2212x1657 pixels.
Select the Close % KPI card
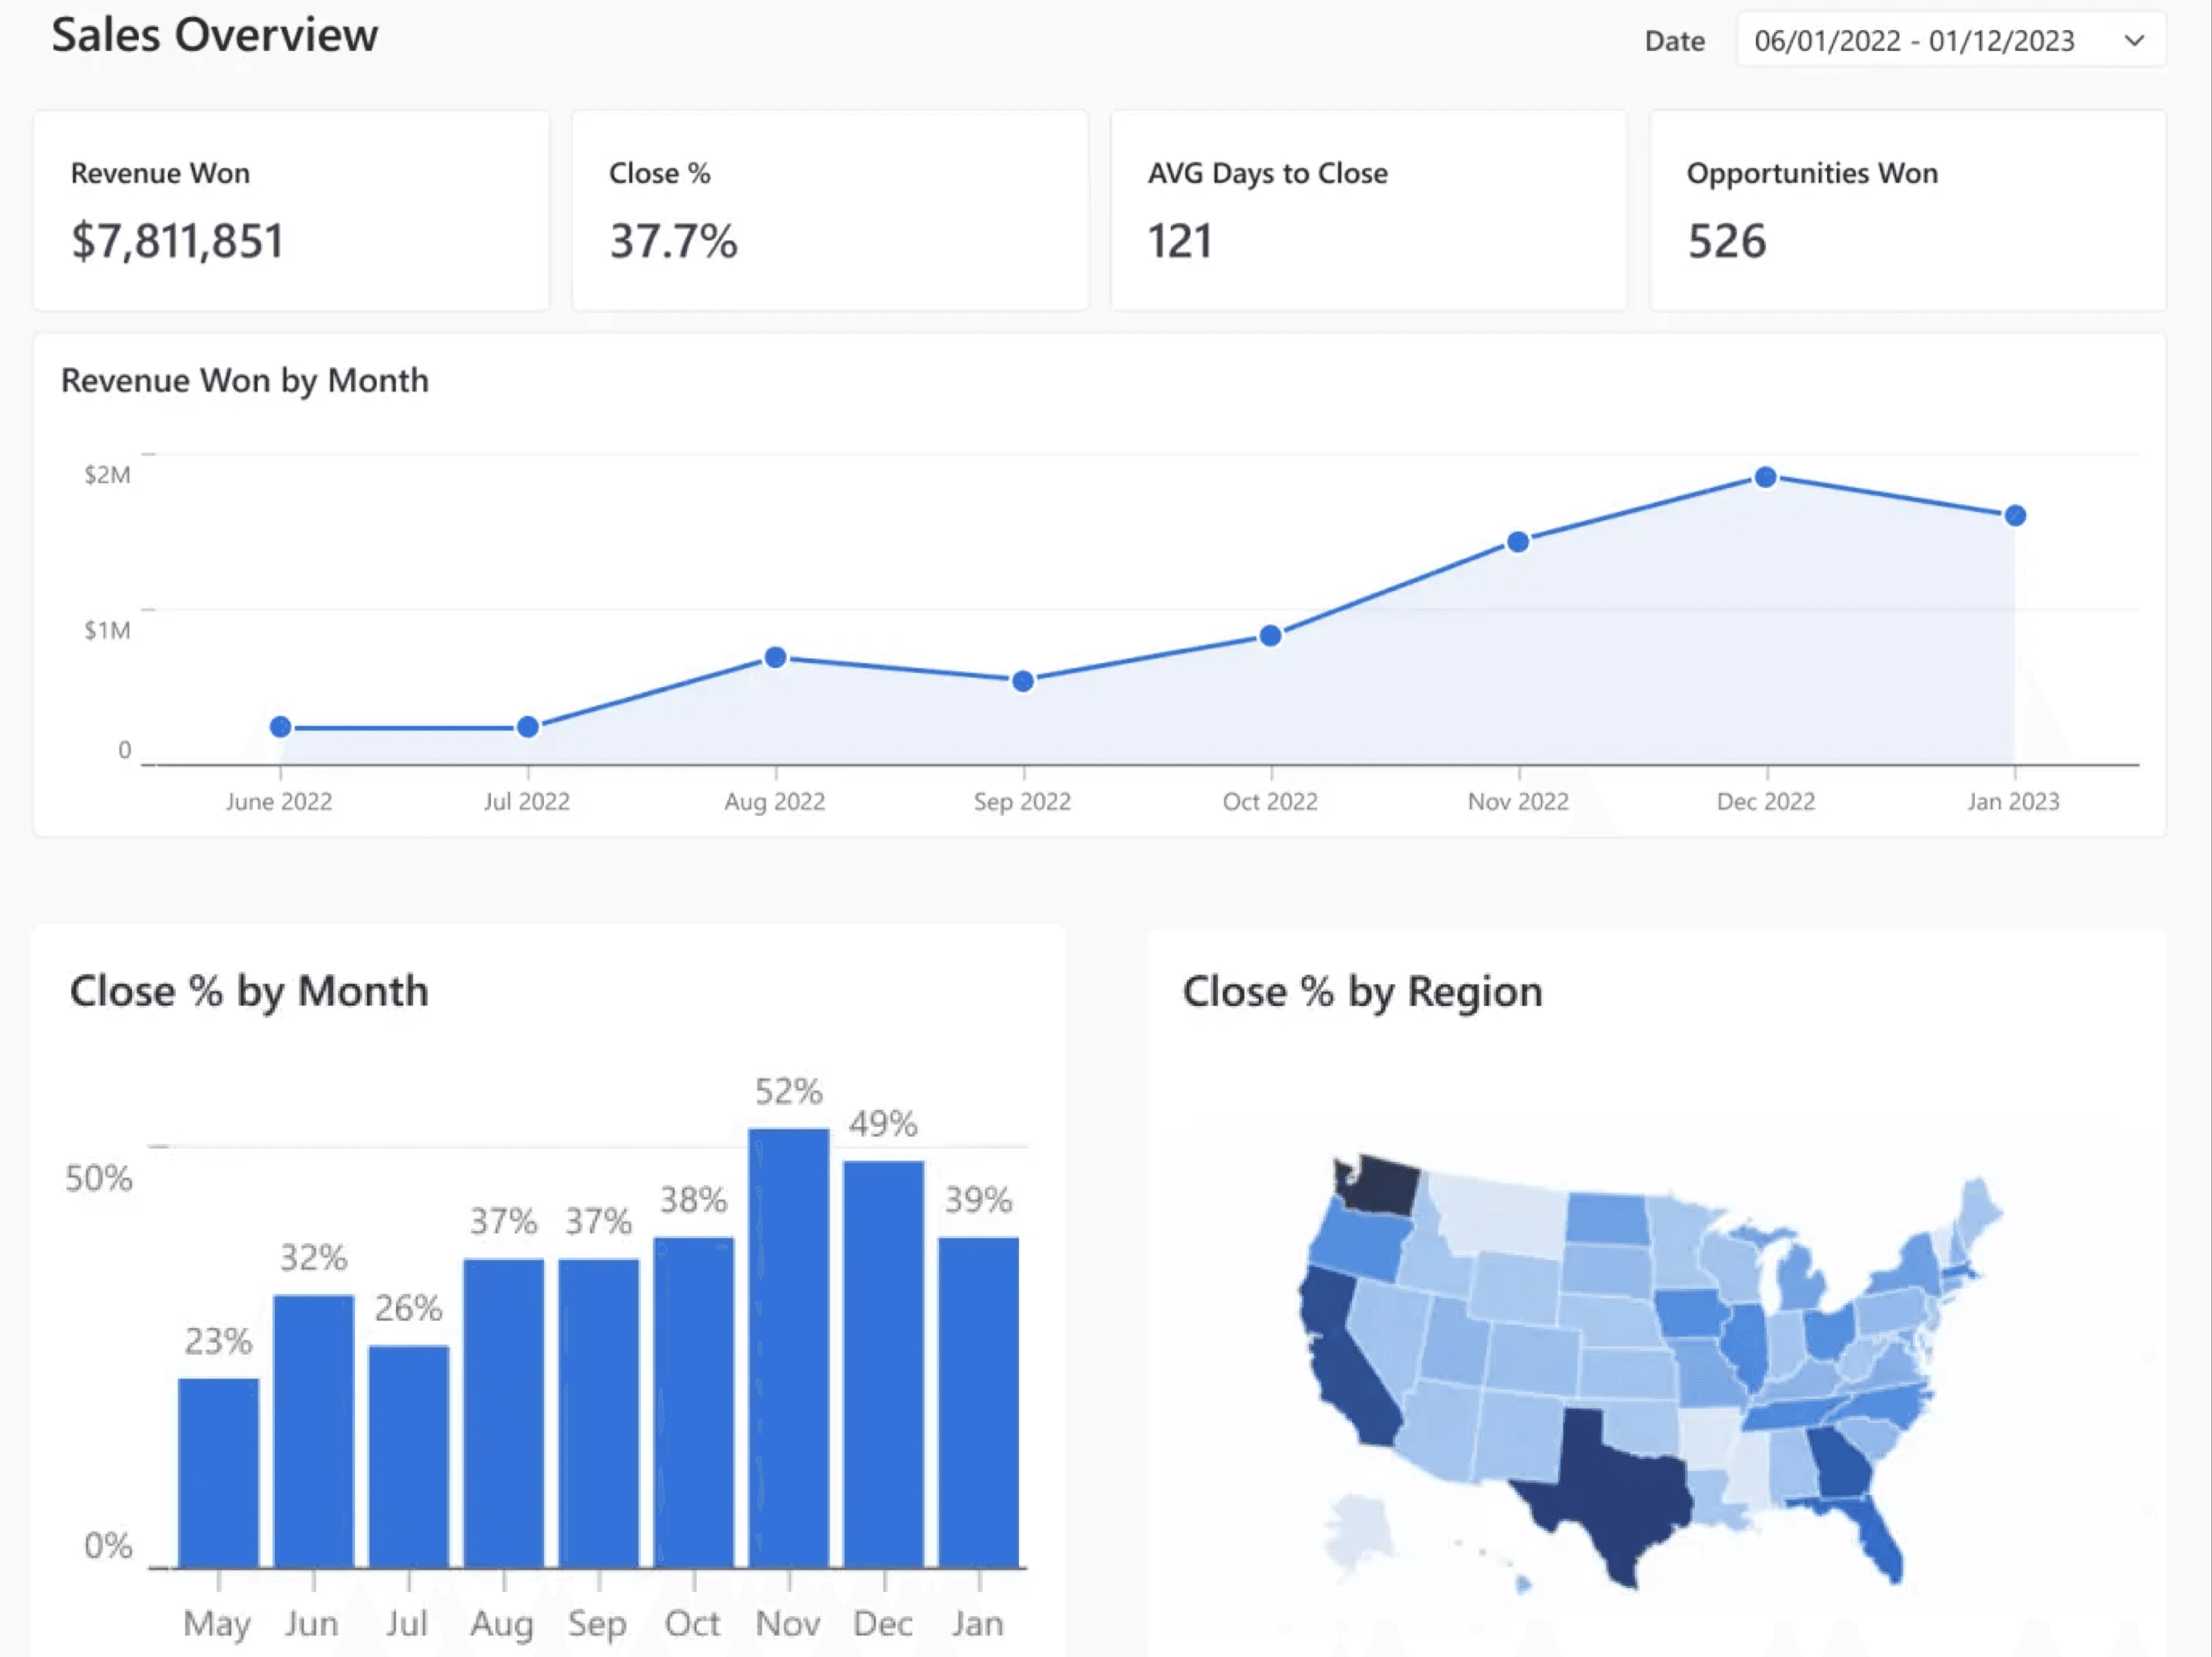pyautogui.click(x=829, y=211)
